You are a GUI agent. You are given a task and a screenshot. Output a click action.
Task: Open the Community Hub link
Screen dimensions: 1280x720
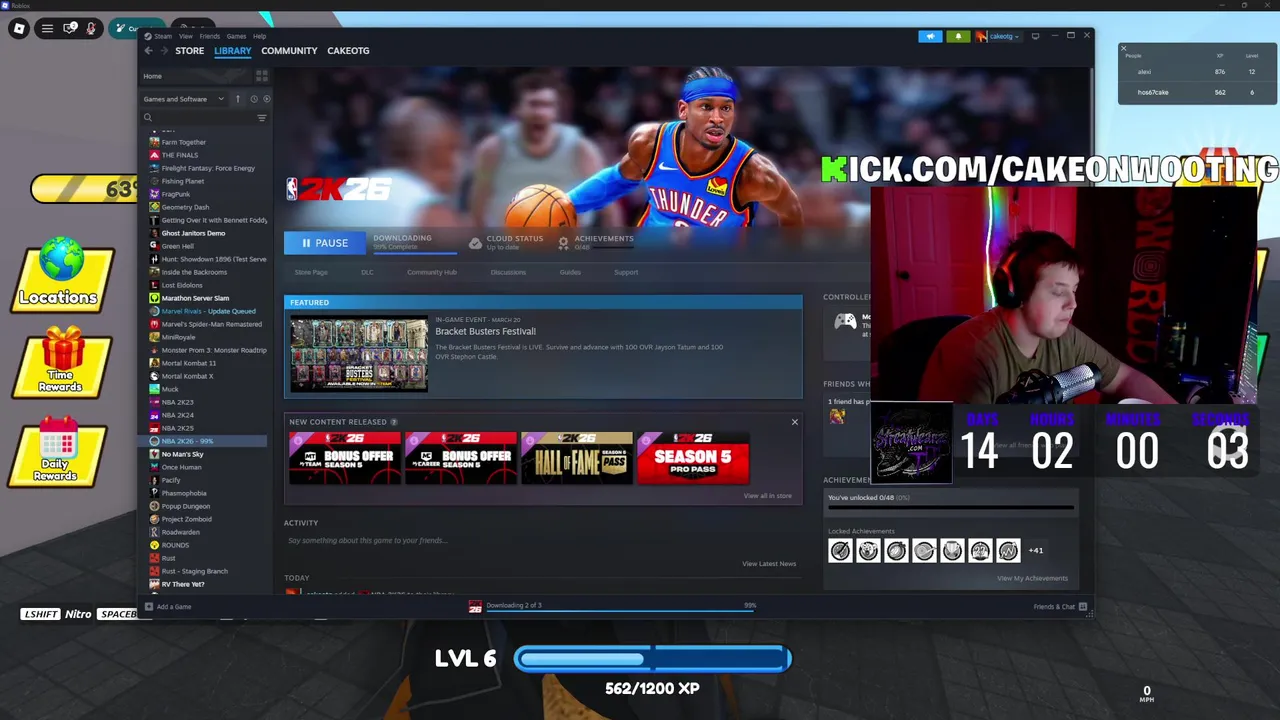tap(432, 272)
